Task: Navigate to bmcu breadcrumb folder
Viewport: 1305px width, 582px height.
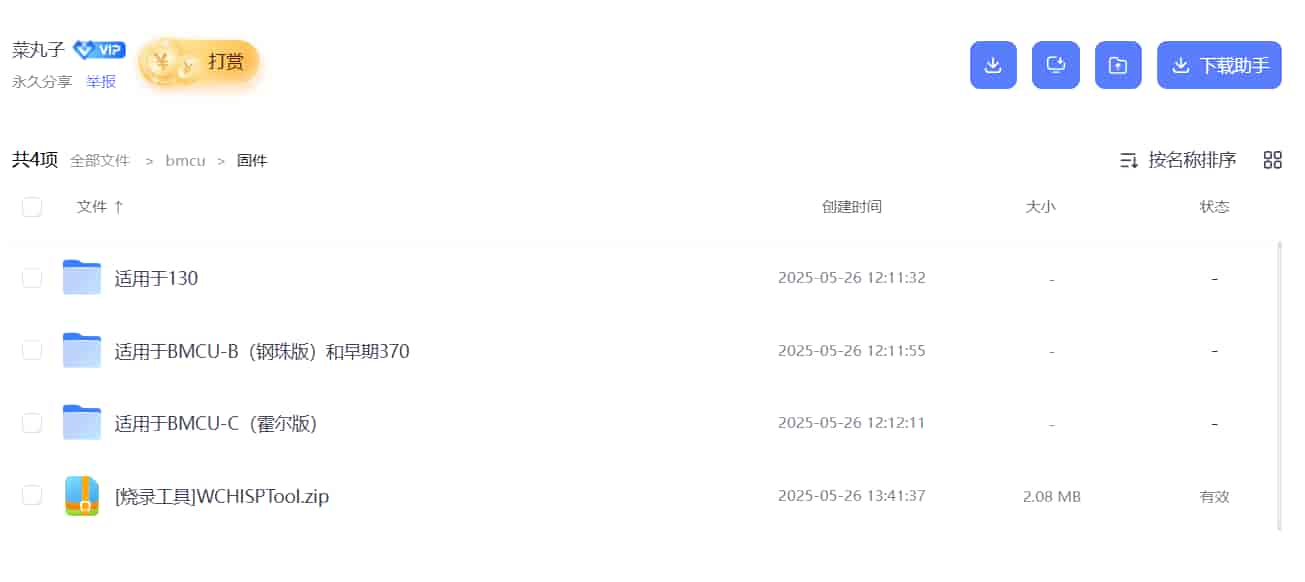Action: [185, 160]
